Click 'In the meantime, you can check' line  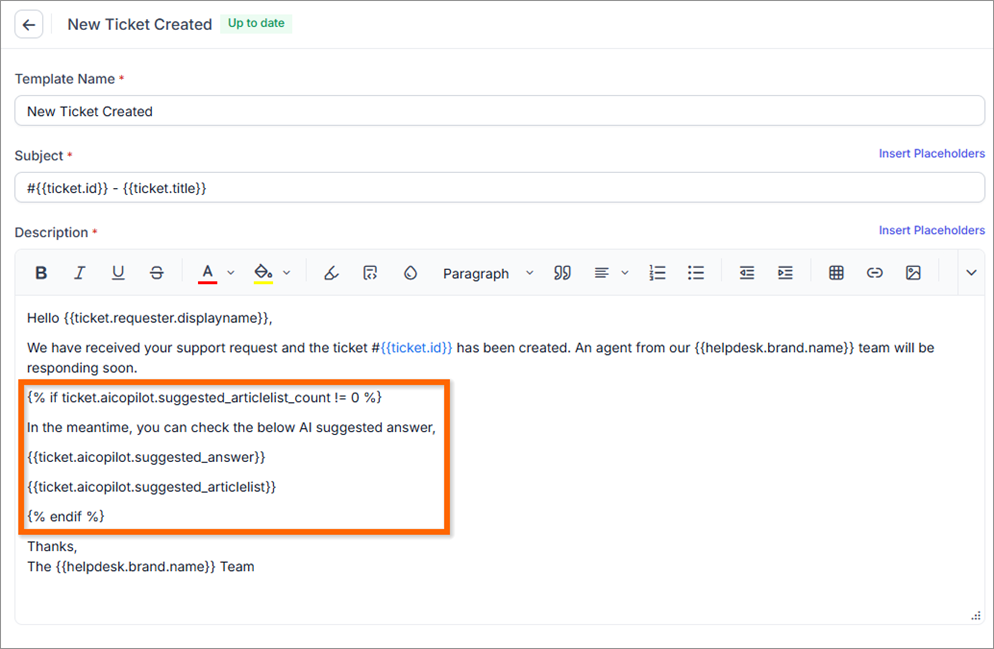tap(231, 427)
